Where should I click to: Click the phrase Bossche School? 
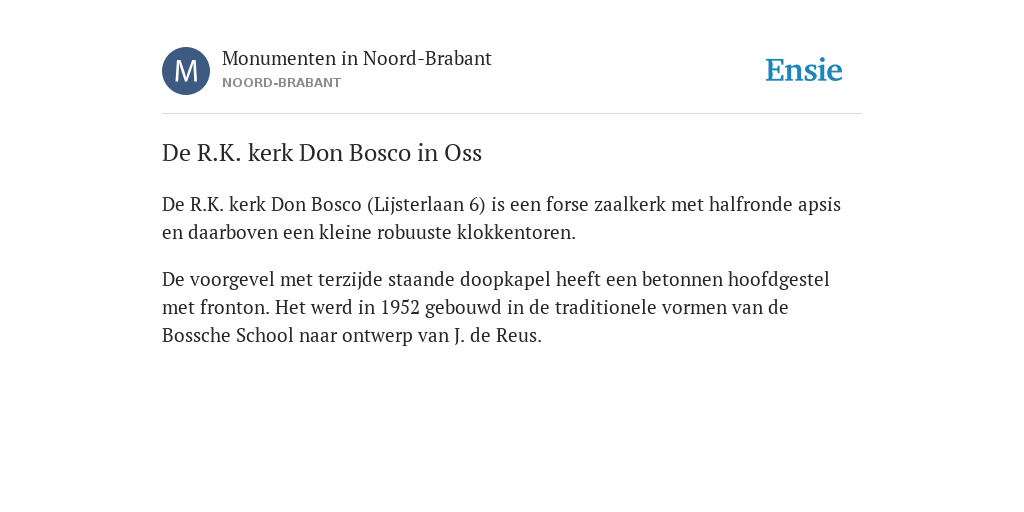pos(228,336)
